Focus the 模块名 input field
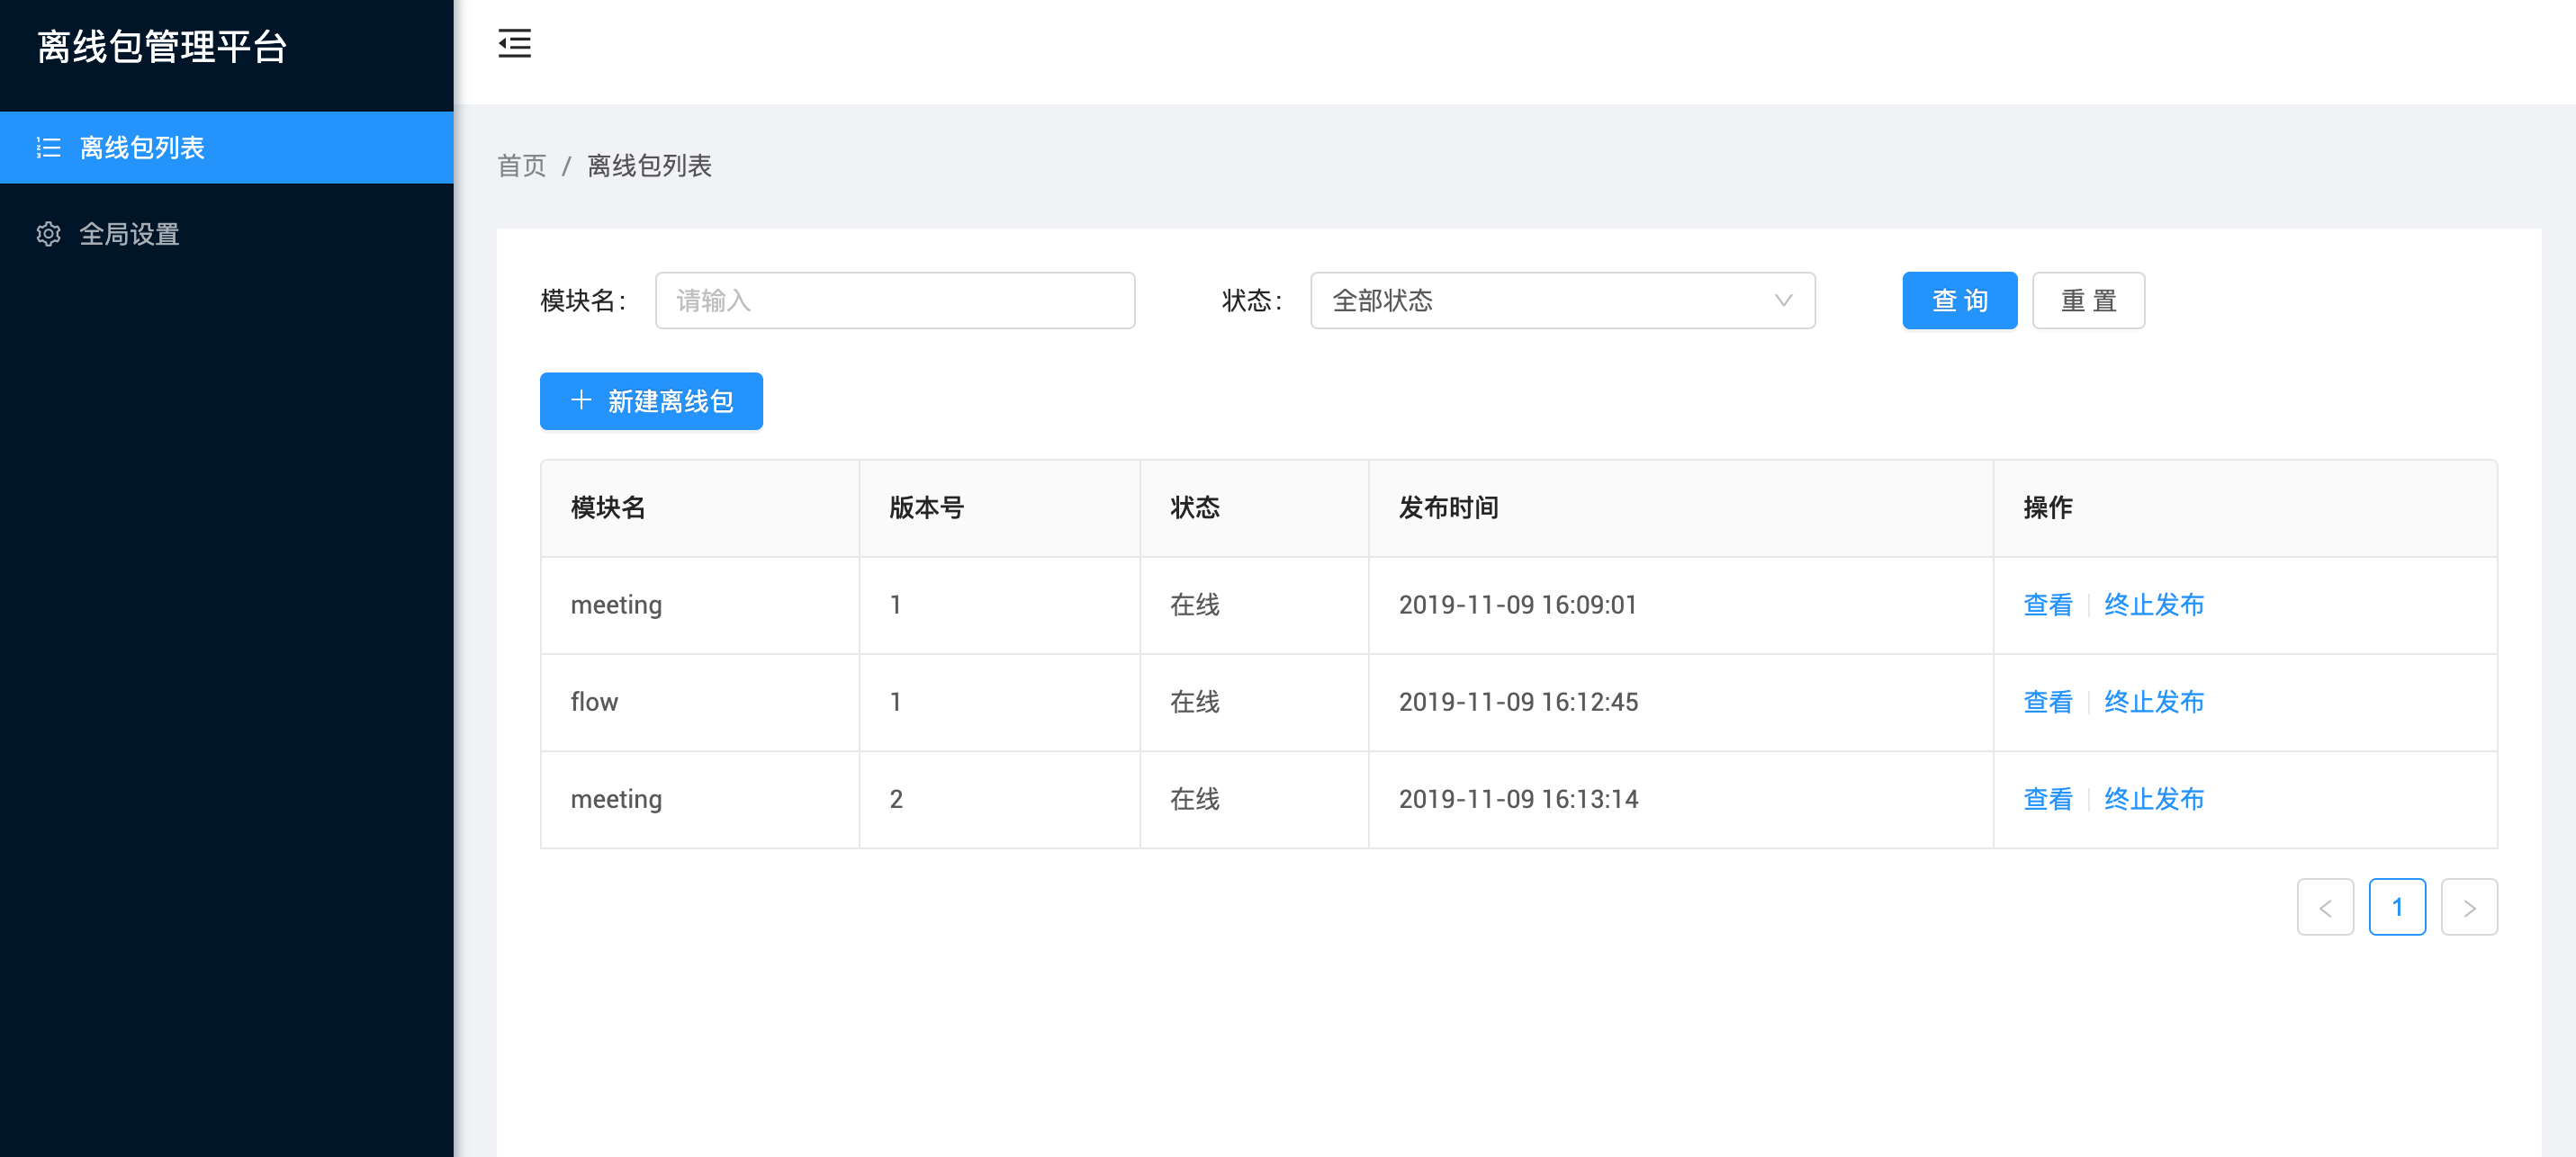Image resolution: width=2576 pixels, height=1157 pixels. (x=894, y=300)
